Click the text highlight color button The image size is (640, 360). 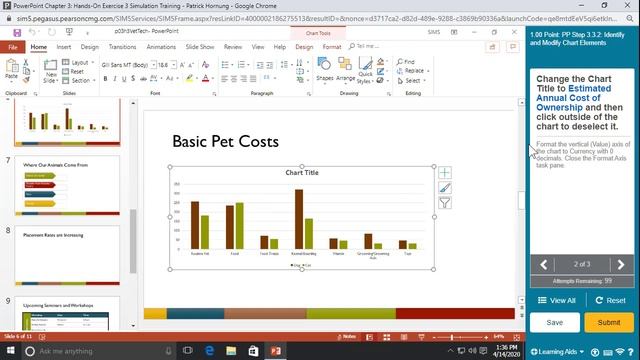pos(189,78)
